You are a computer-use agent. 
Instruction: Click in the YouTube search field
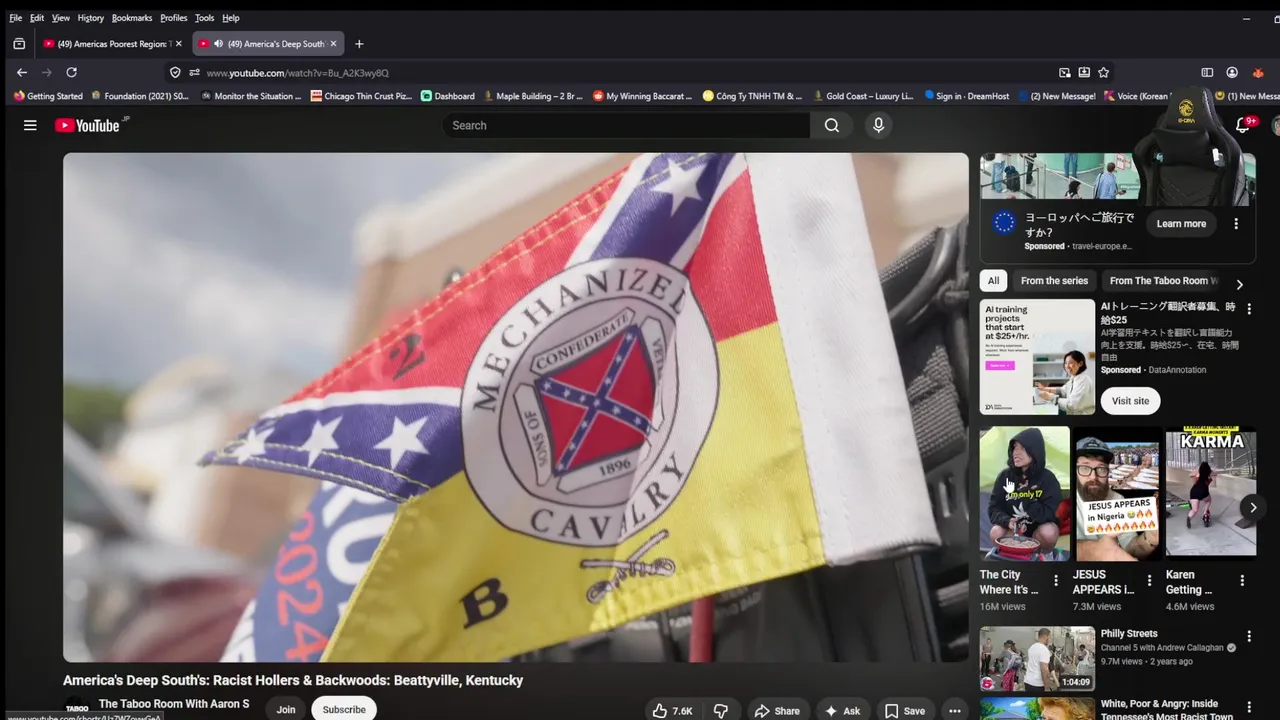tap(627, 125)
